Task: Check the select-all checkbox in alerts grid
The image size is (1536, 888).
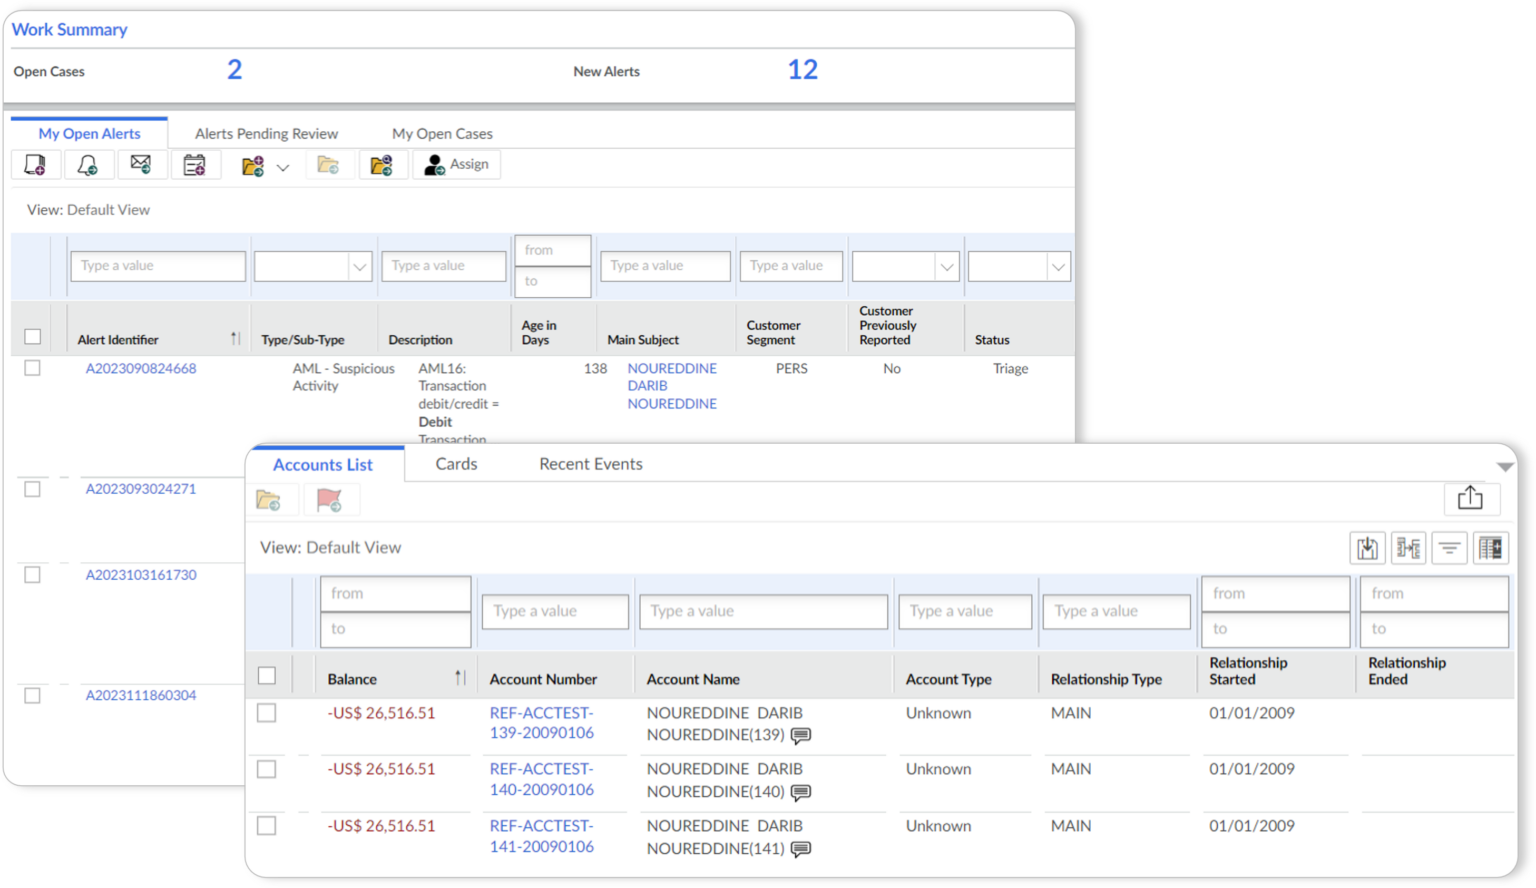Action: point(32,336)
